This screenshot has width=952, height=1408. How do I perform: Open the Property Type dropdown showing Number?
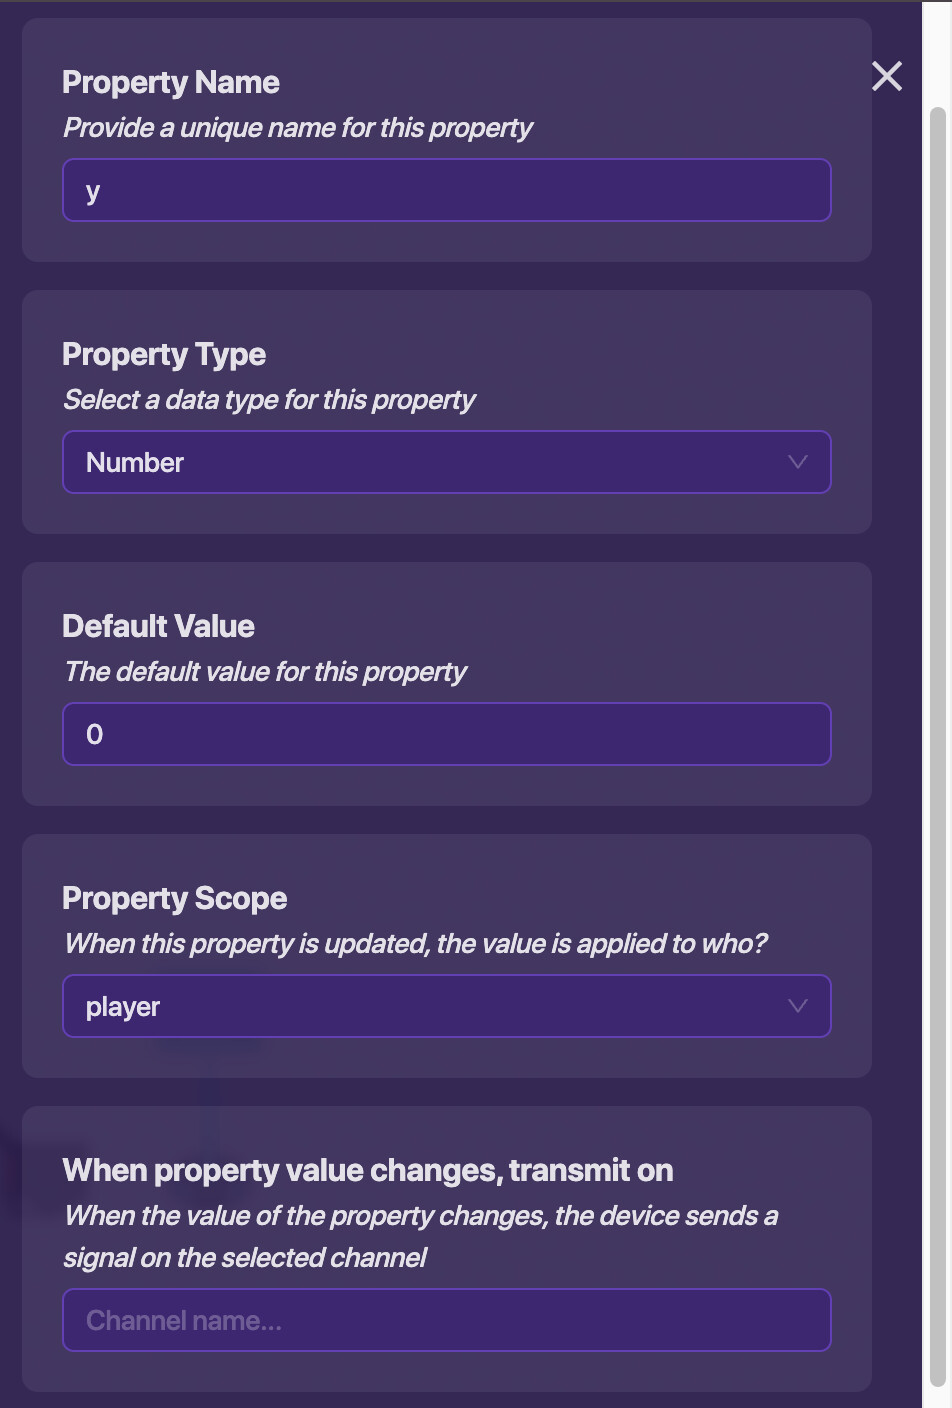point(446,462)
